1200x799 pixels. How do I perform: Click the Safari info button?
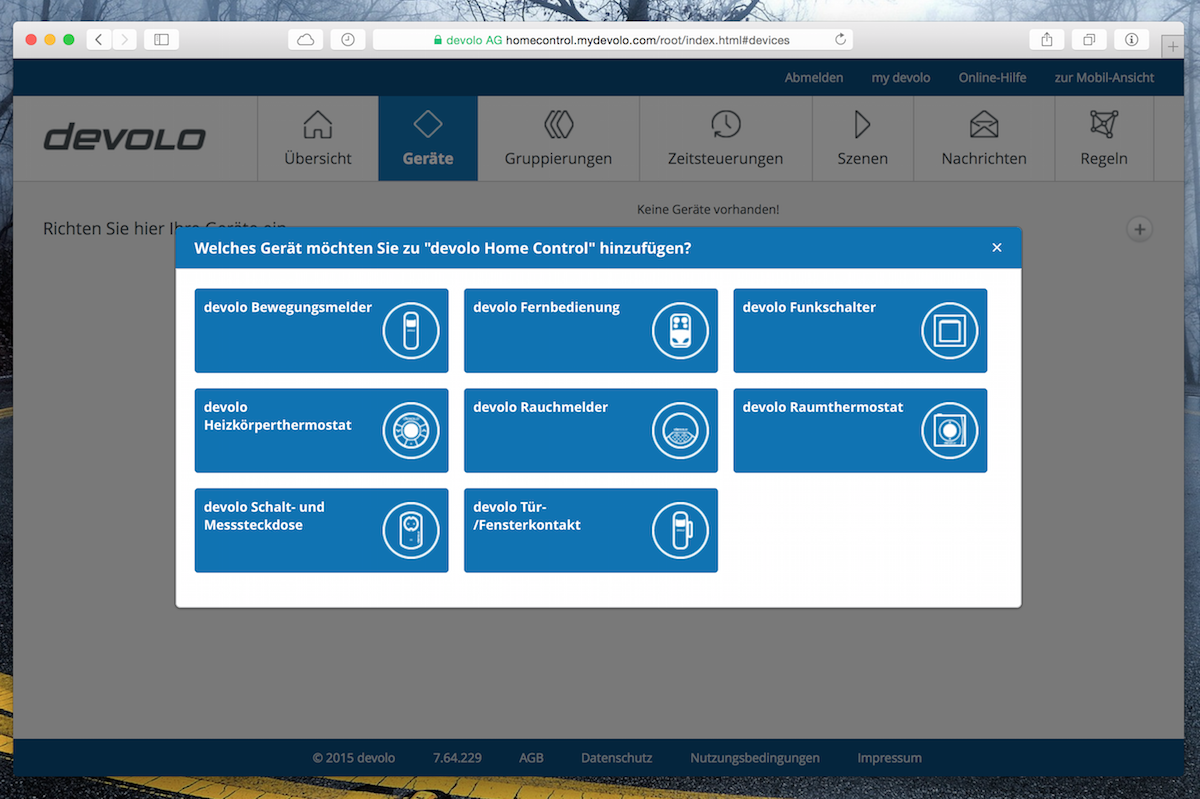coord(1131,39)
